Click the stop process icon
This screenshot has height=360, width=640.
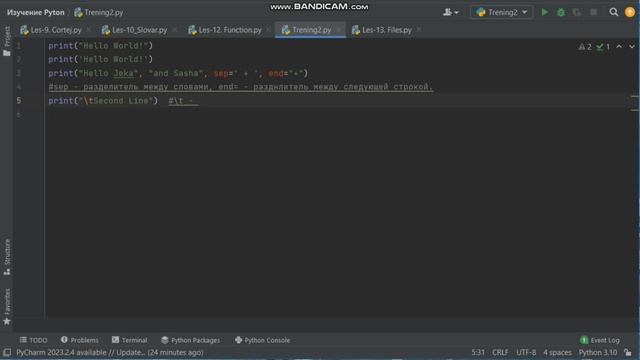(x=593, y=12)
